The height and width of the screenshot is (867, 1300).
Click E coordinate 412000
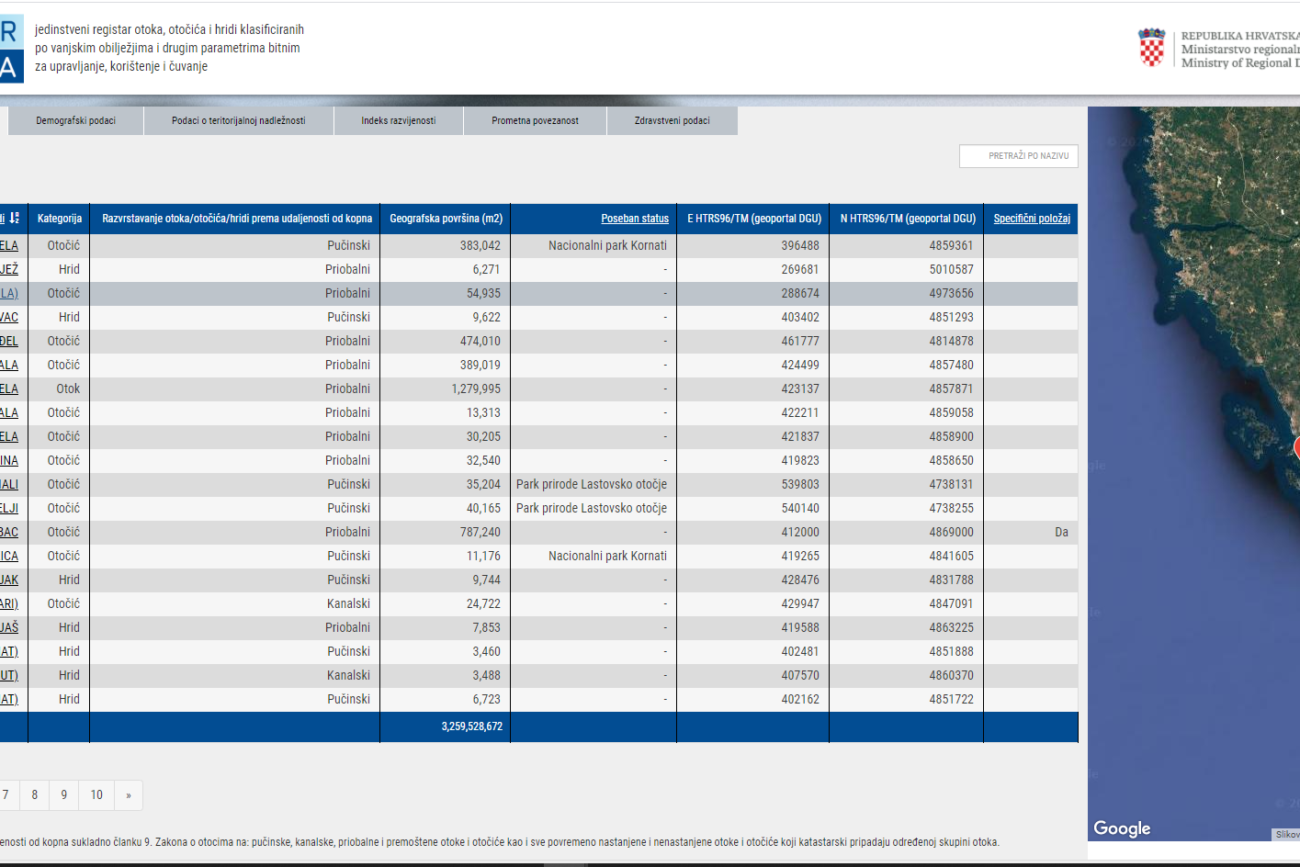click(x=800, y=532)
